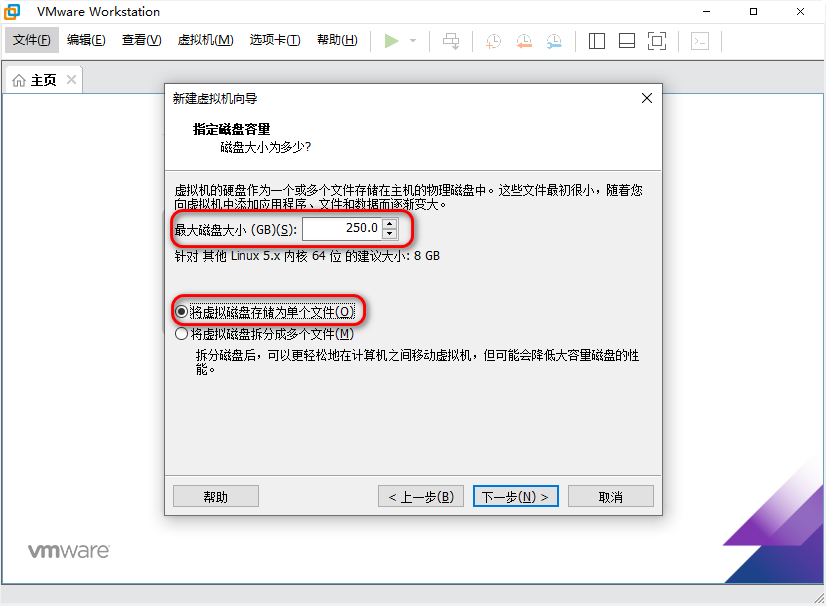Screen dimensions: 826x606
Task: Close the 新建虚拟机向导 dialog
Action: pyautogui.click(x=647, y=98)
